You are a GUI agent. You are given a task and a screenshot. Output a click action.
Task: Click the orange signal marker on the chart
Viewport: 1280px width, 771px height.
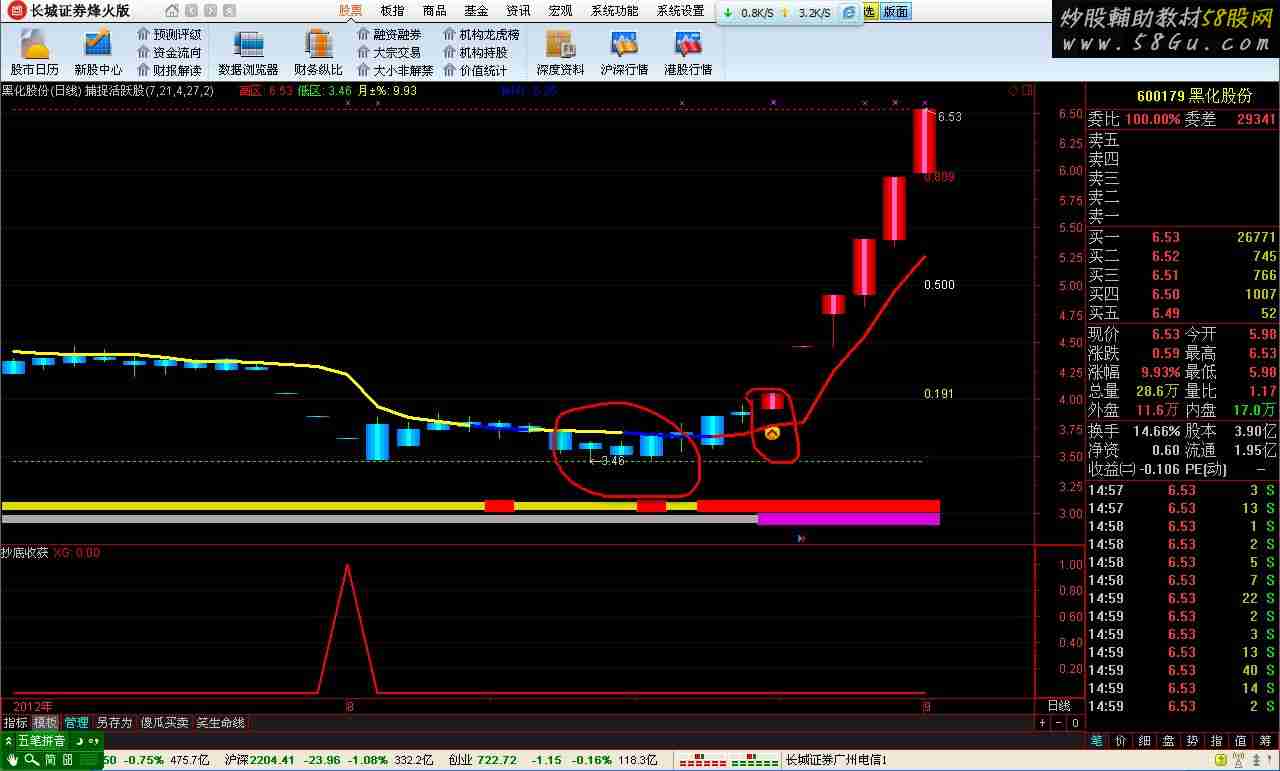[x=772, y=433]
